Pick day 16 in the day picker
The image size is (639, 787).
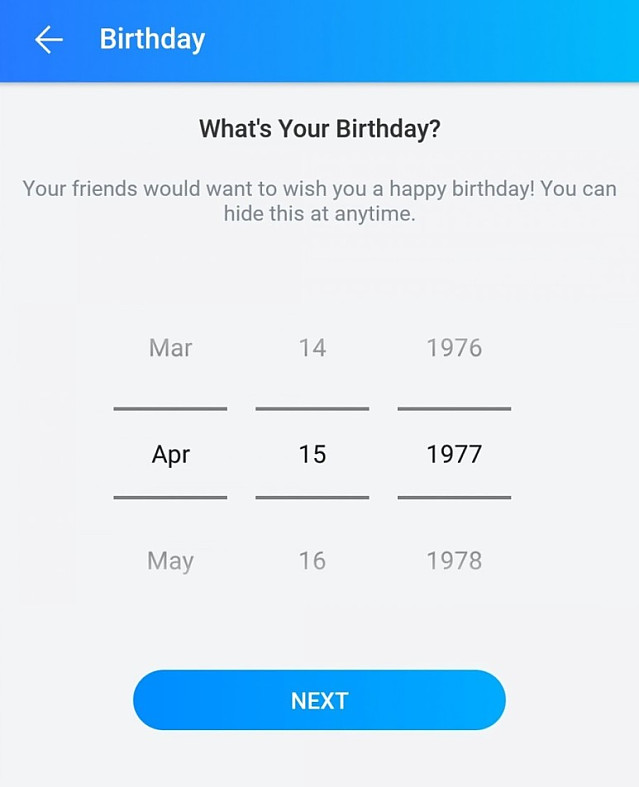click(x=312, y=561)
